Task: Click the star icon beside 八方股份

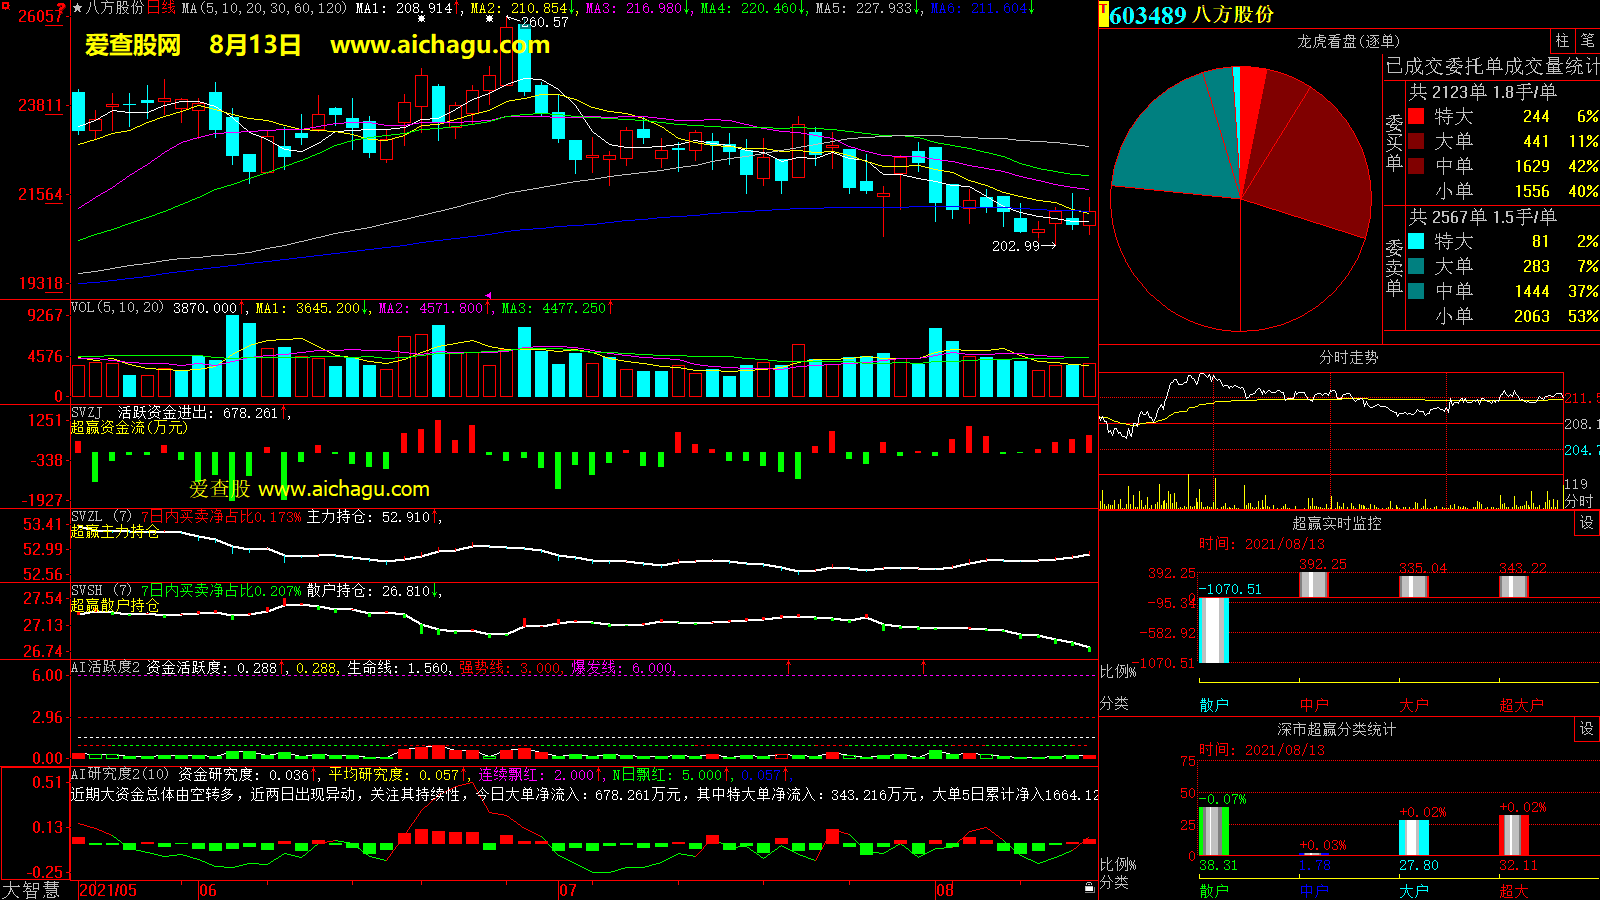Action: pos(78,8)
